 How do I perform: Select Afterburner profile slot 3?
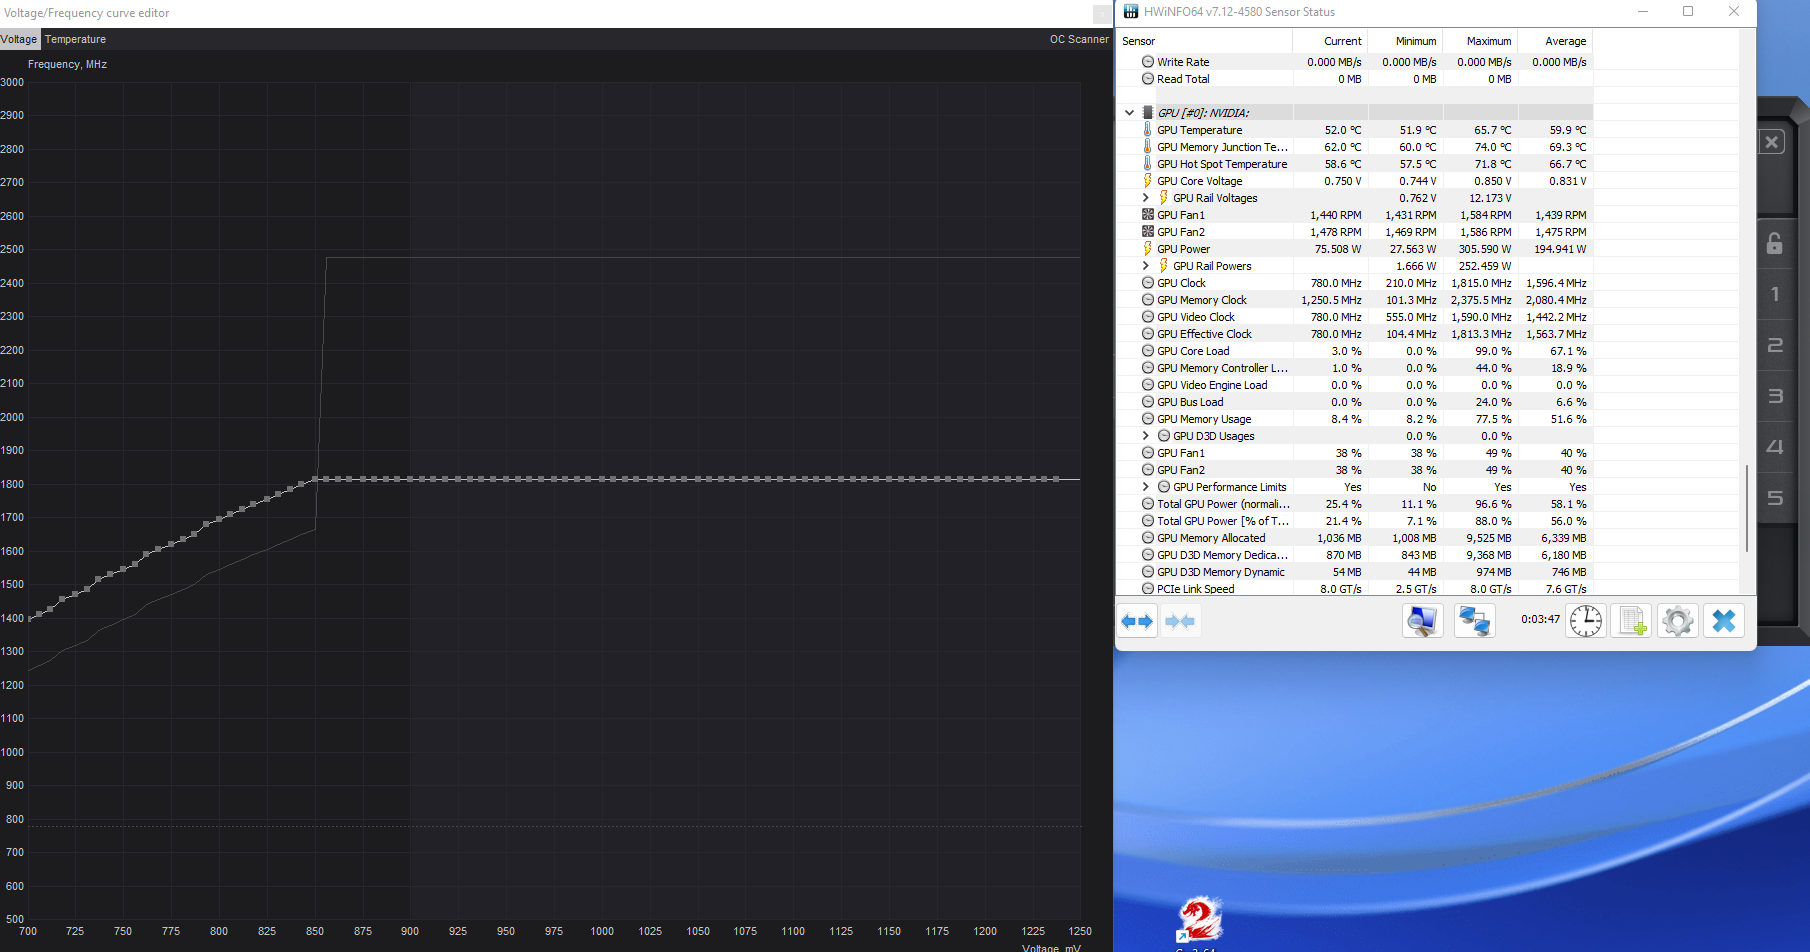coord(1775,396)
